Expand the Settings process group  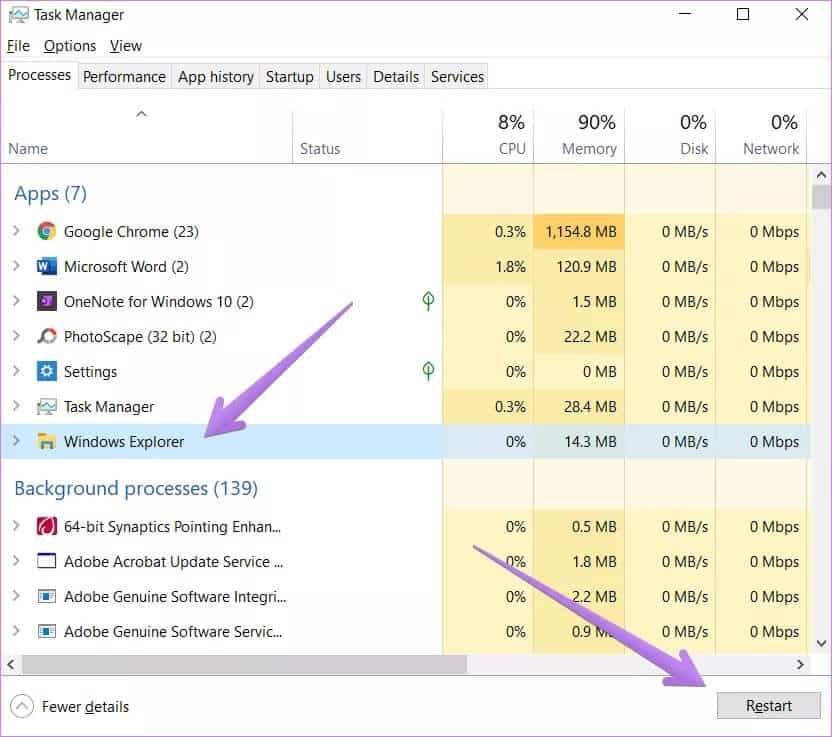16,371
